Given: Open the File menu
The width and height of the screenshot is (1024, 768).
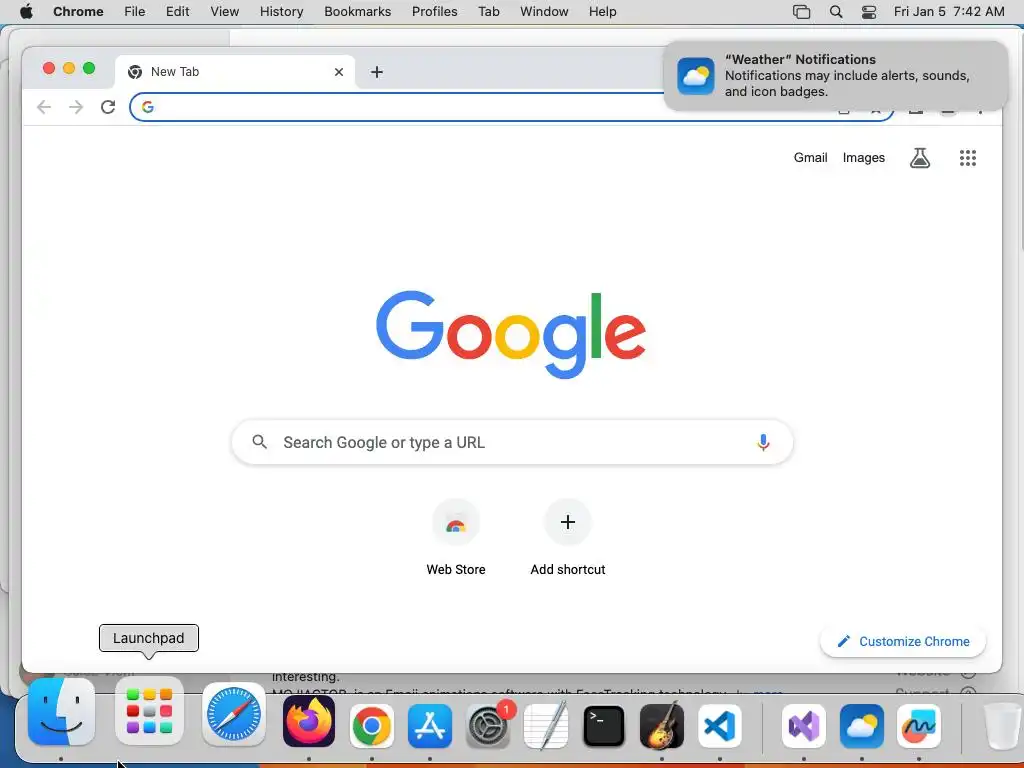Looking at the screenshot, I should click(x=135, y=12).
